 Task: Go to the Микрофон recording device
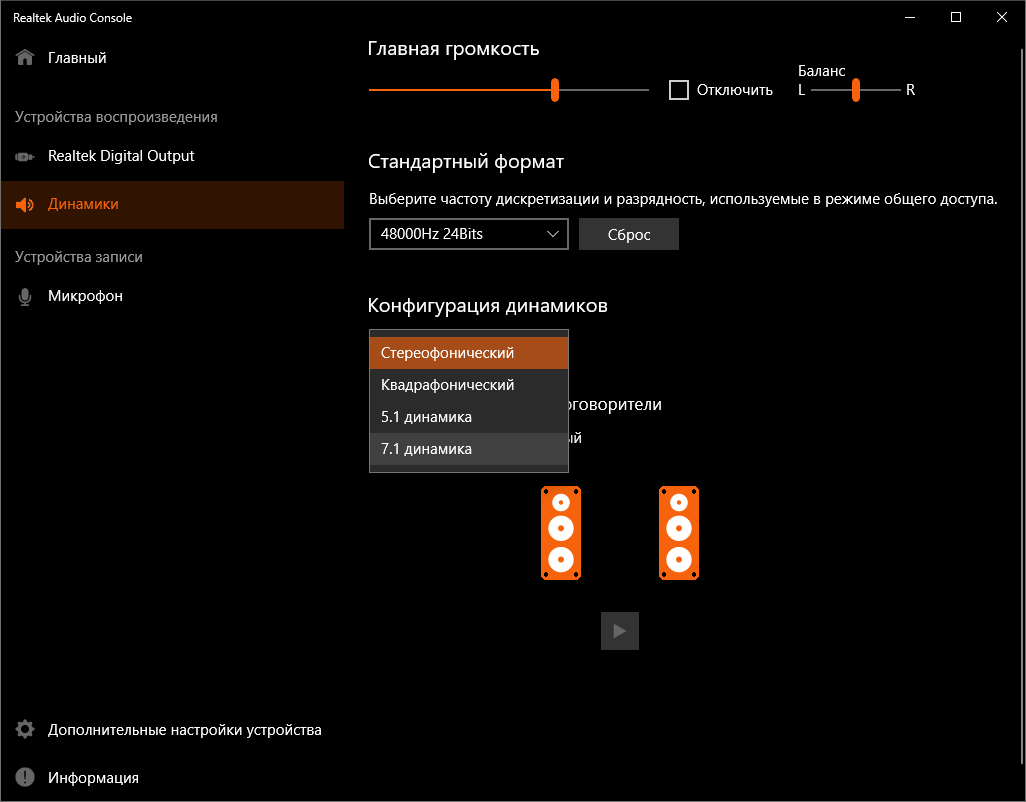[85, 297]
